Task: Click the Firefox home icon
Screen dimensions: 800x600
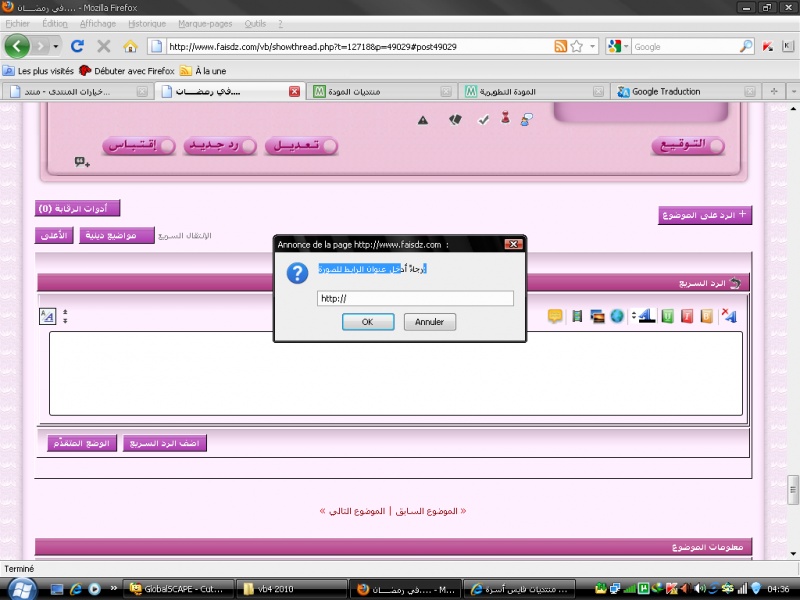Action: [x=130, y=46]
